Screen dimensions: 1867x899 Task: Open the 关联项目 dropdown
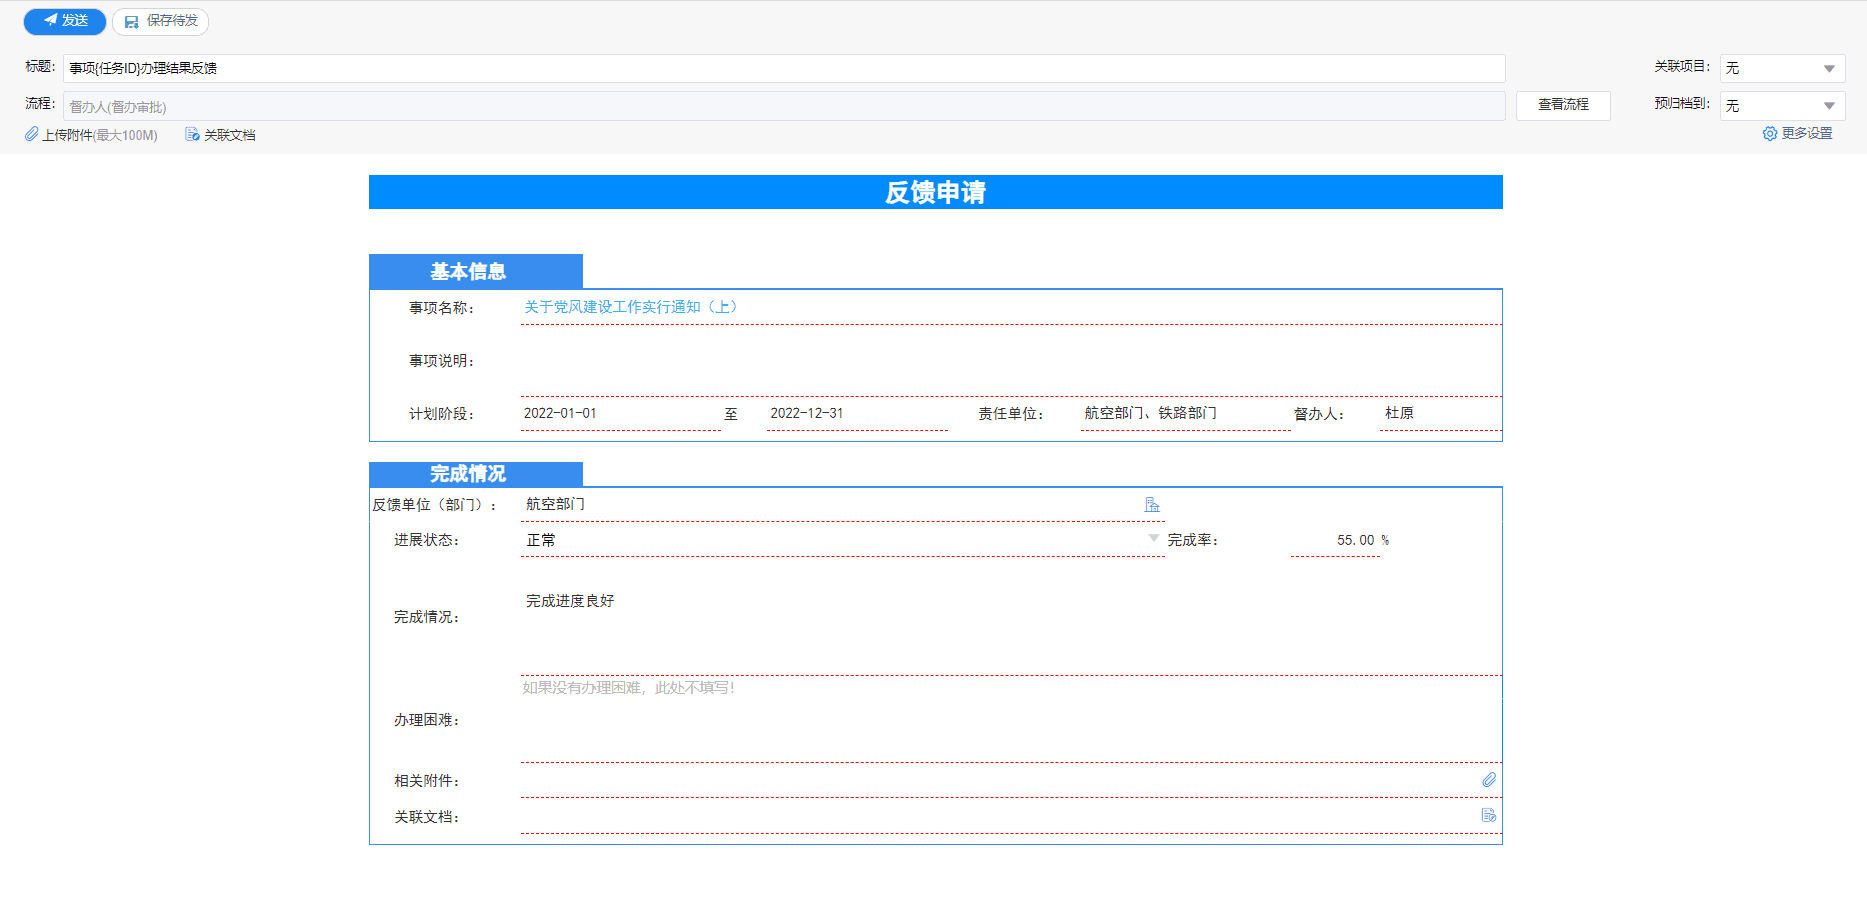click(1782, 68)
